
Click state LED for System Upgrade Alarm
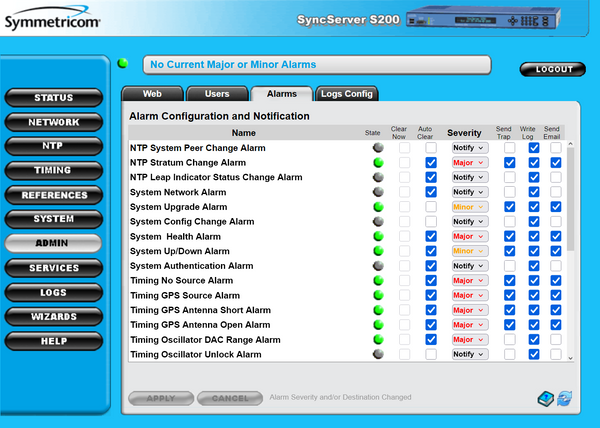(378, 207)
